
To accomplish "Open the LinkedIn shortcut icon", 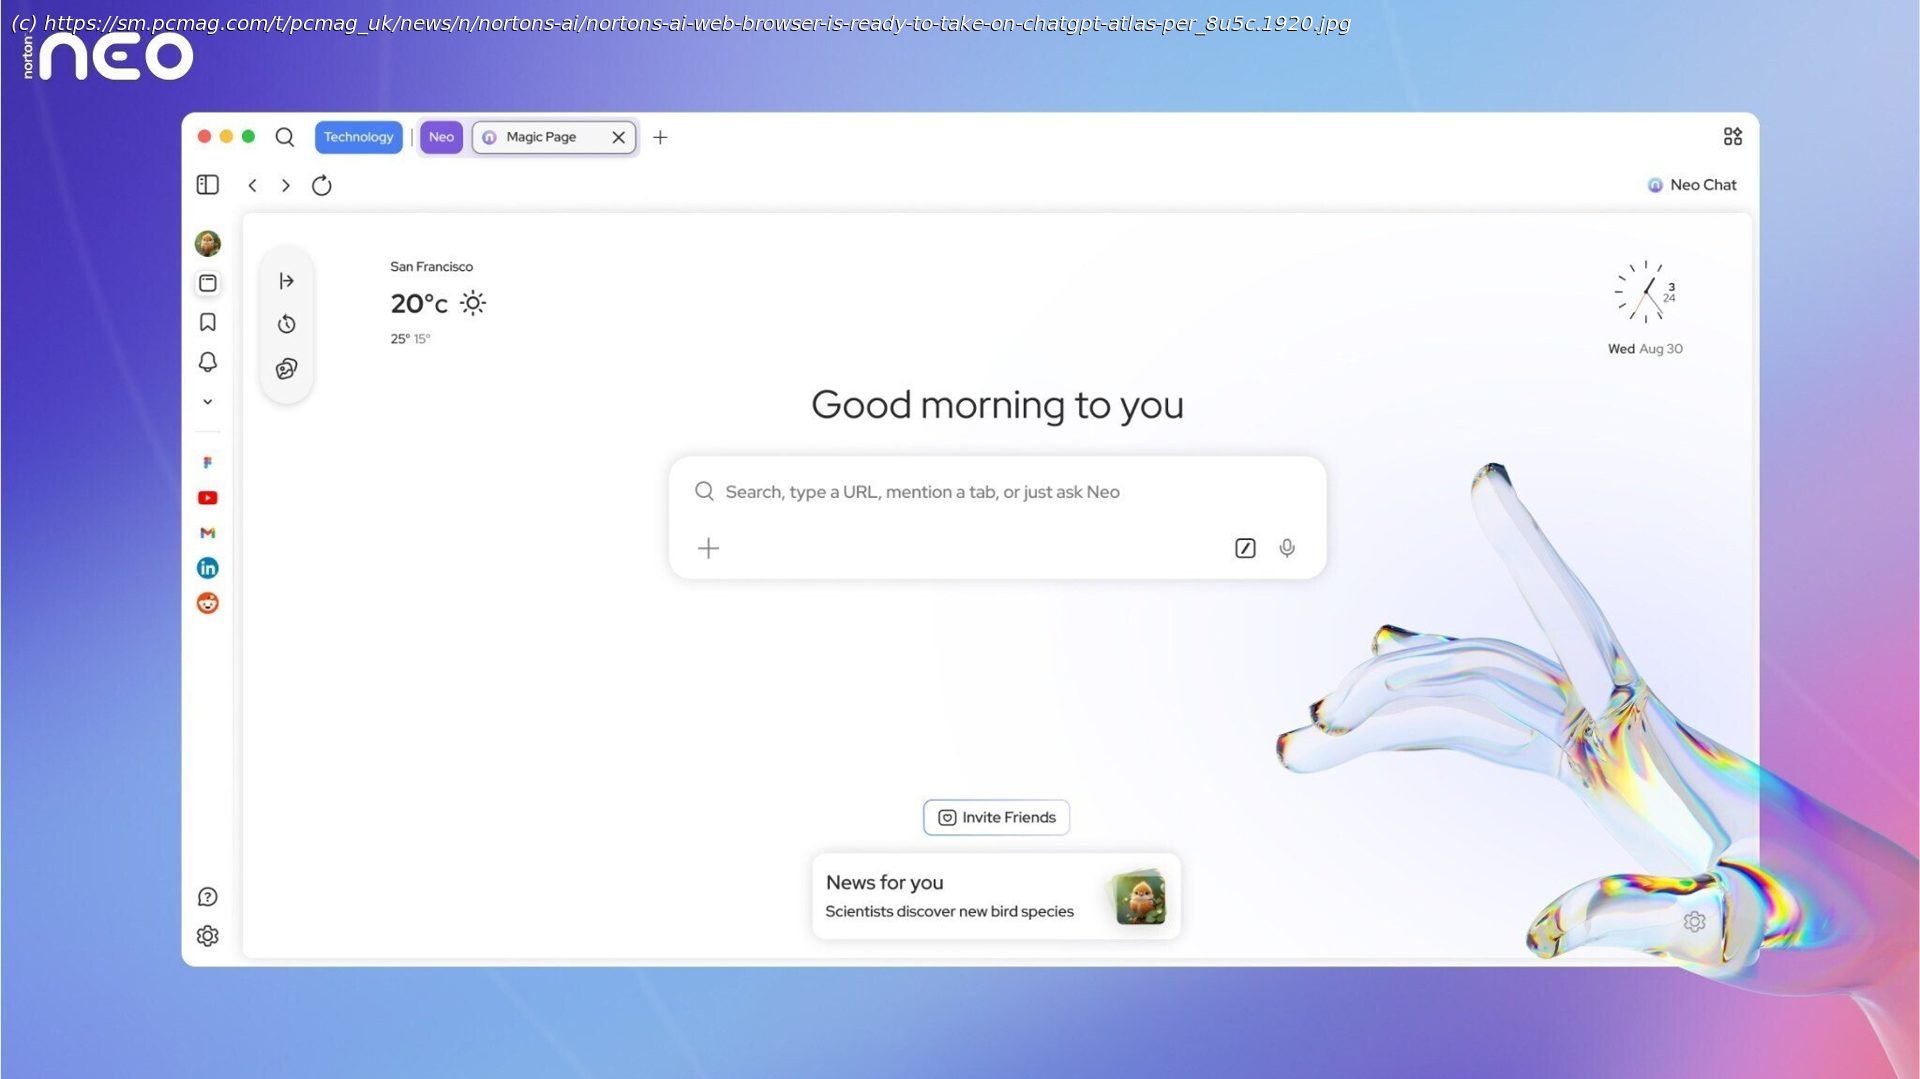I will tap(207, 568).
